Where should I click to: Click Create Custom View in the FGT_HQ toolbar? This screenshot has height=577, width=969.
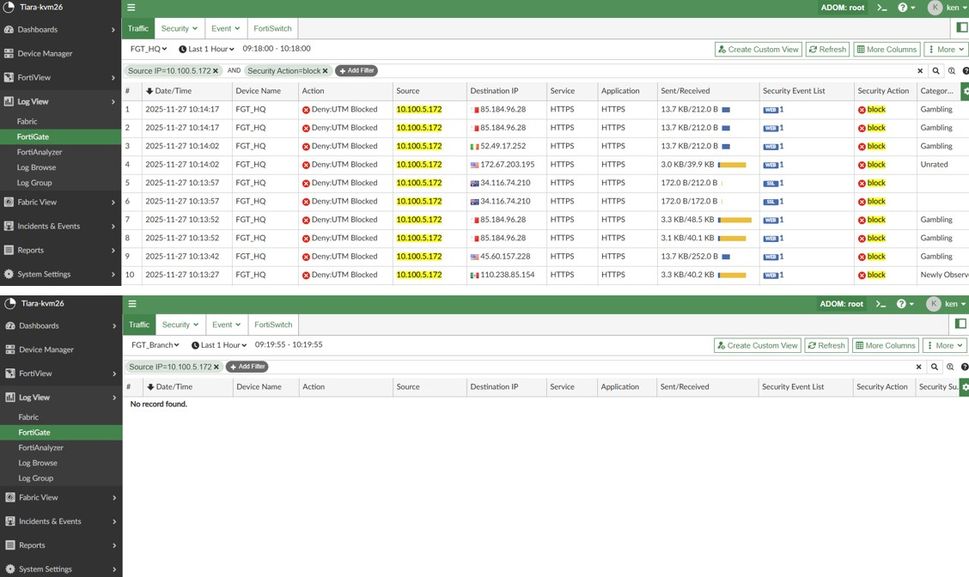758,49
